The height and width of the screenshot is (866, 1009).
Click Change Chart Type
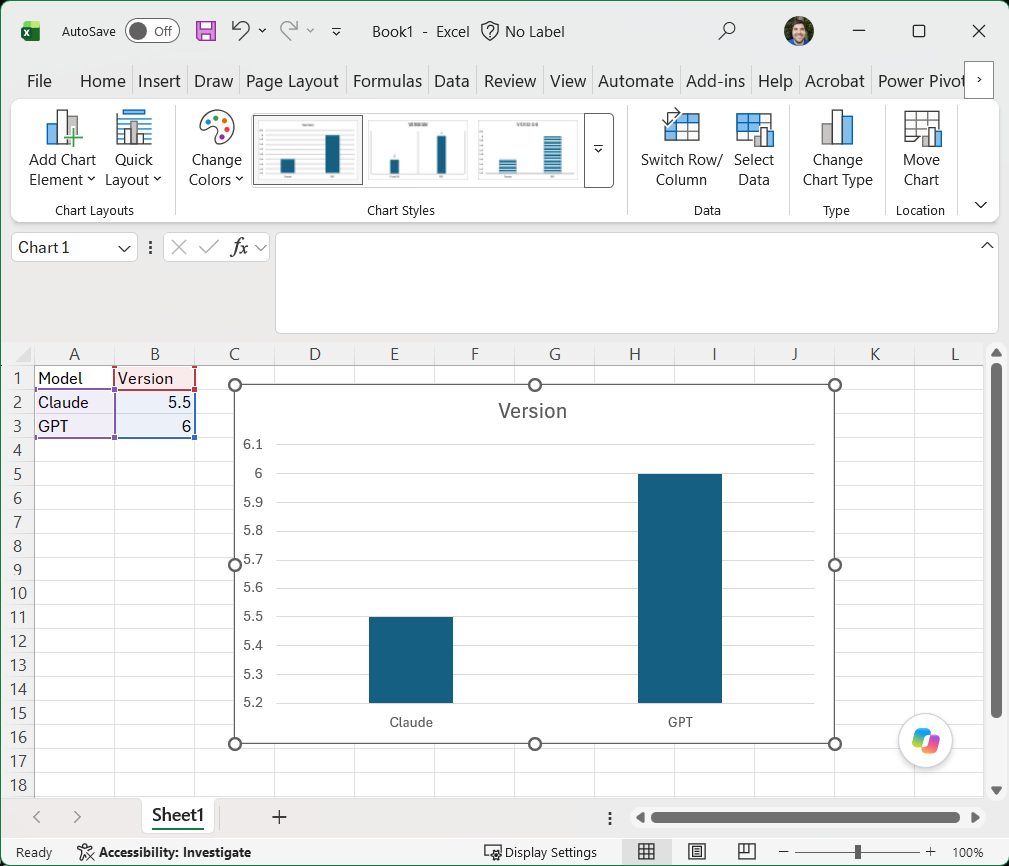coord(837,149)
